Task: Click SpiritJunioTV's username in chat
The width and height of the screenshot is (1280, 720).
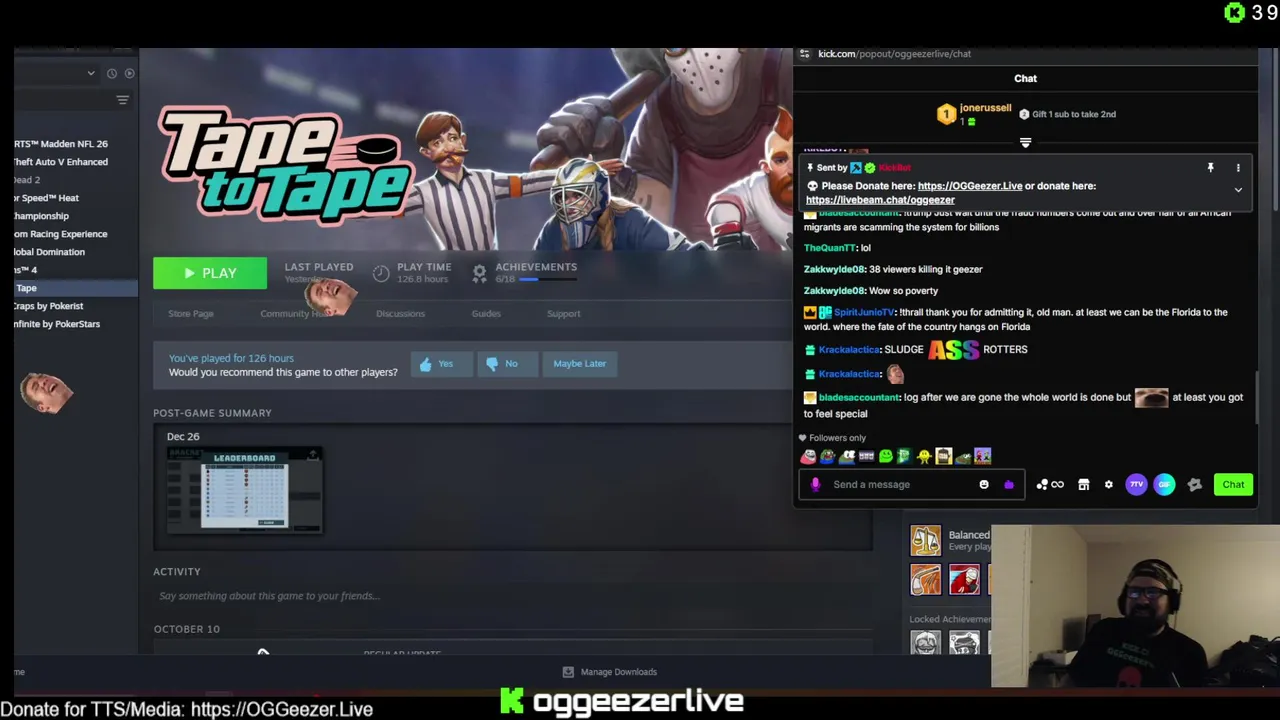Action: click(864, 312)
